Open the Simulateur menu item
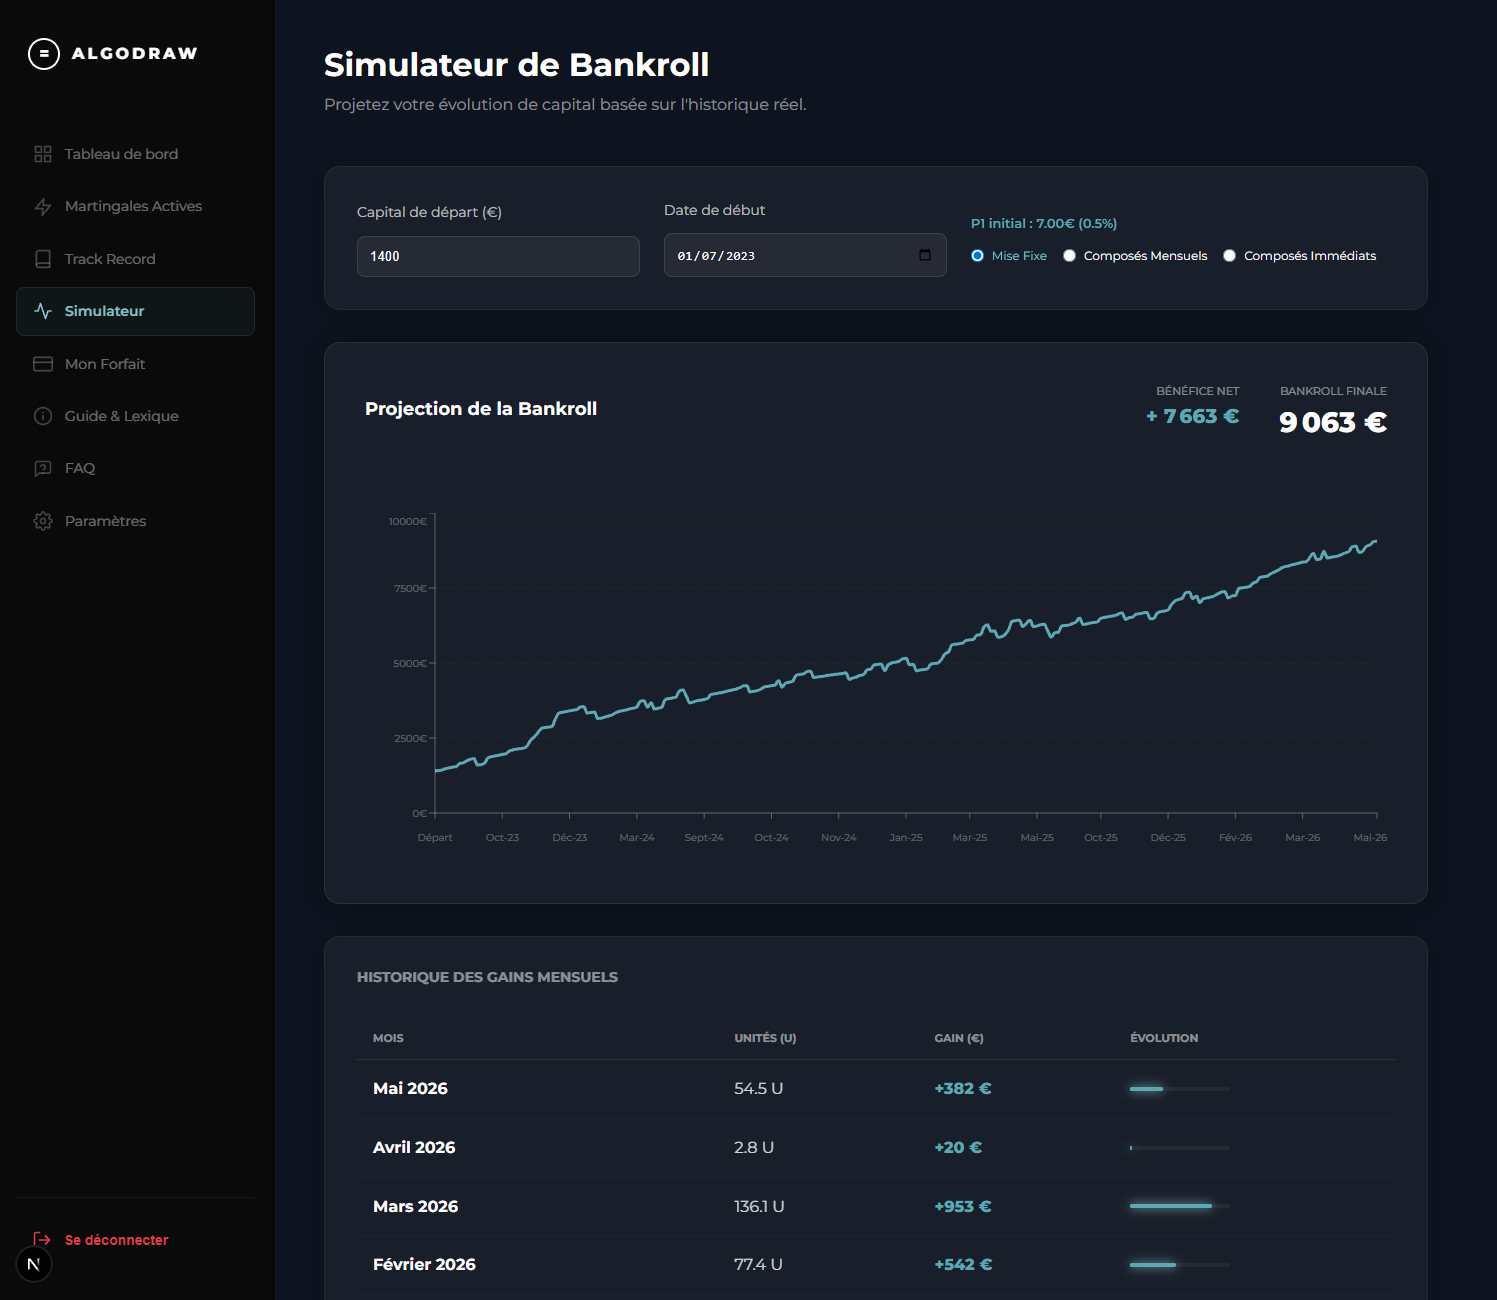Image resolution: width=1497 pixels, height=1300 pixels. pyautogui.click(x=135, y=311)
